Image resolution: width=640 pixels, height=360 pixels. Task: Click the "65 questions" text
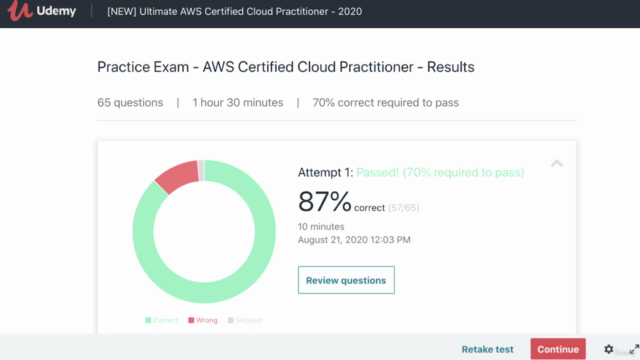tap(130, 102)
